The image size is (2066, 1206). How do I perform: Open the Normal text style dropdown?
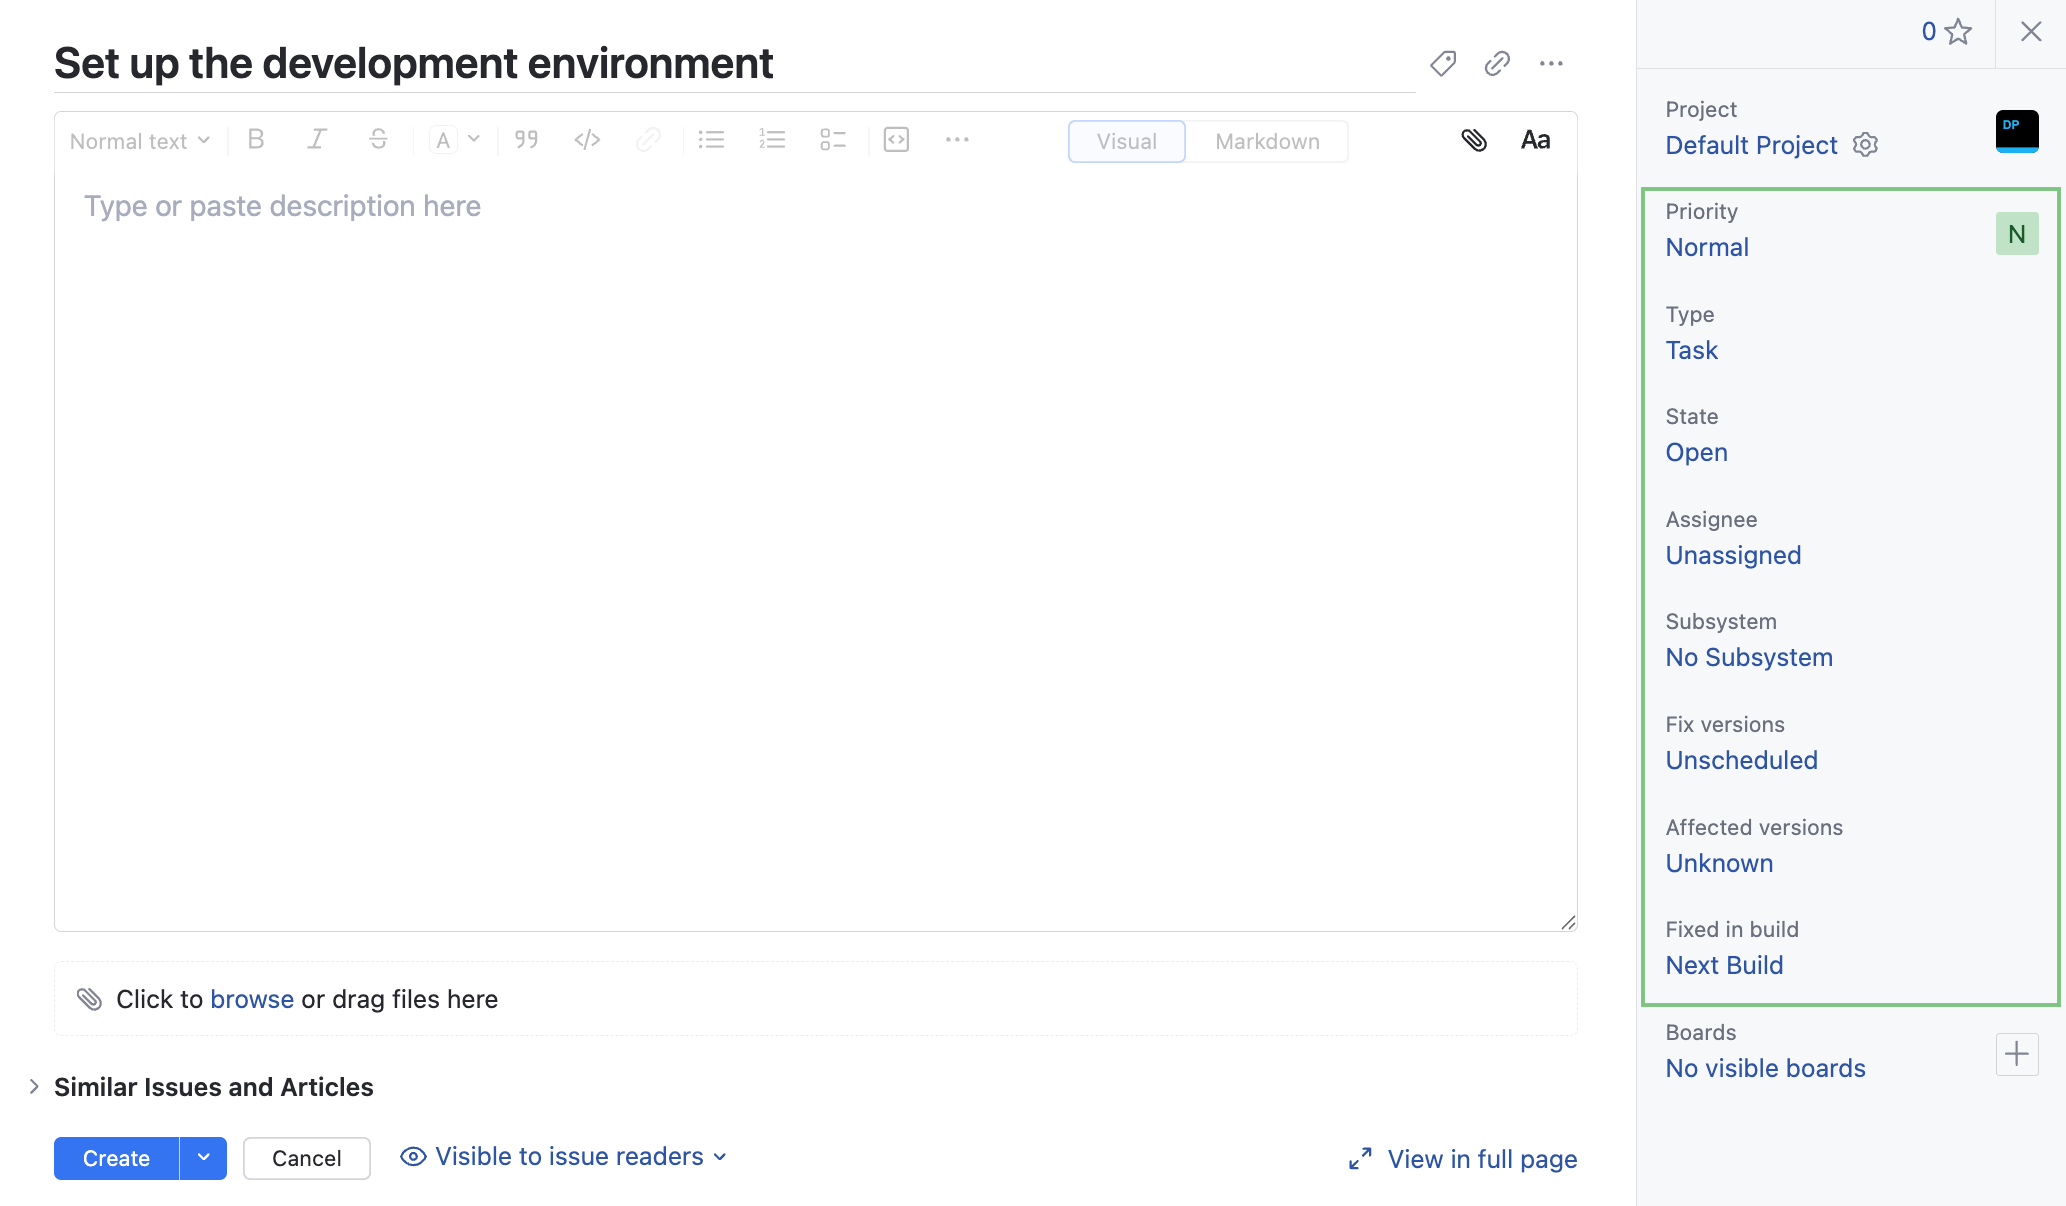(x=140, y=141)
